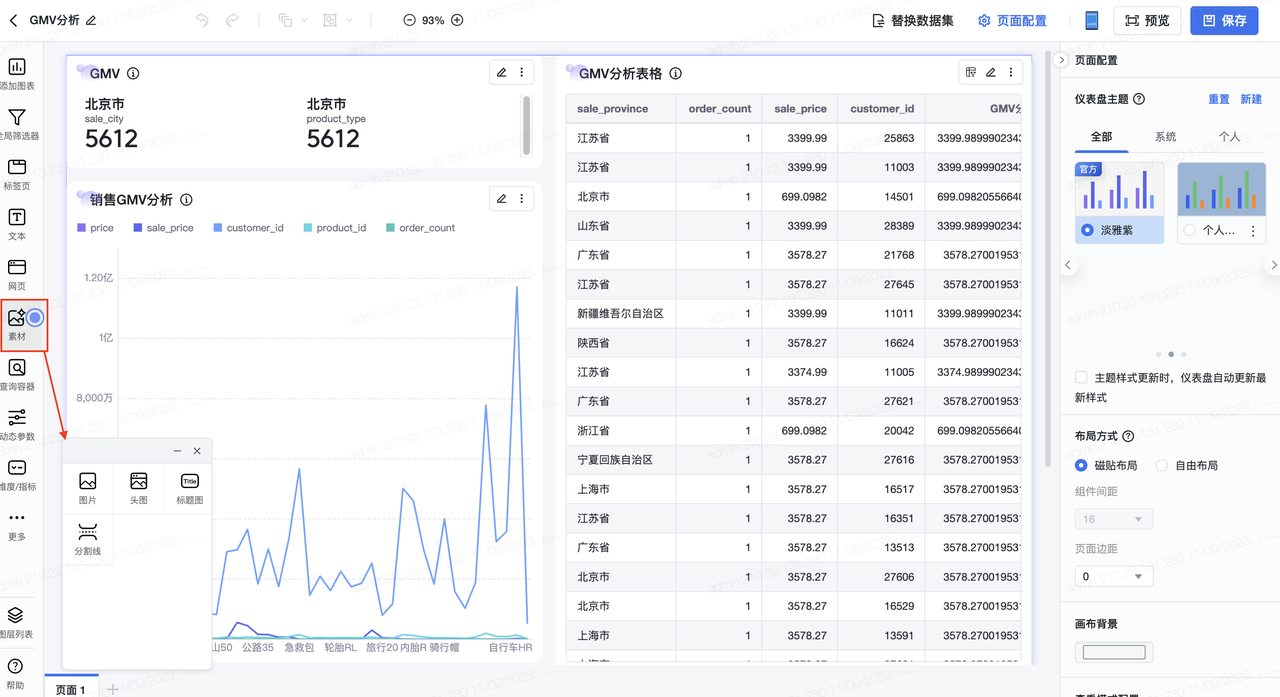The image size is (1280, 697).
Task: Insert a 图片 image from the material popup
Action: (88, 488)
